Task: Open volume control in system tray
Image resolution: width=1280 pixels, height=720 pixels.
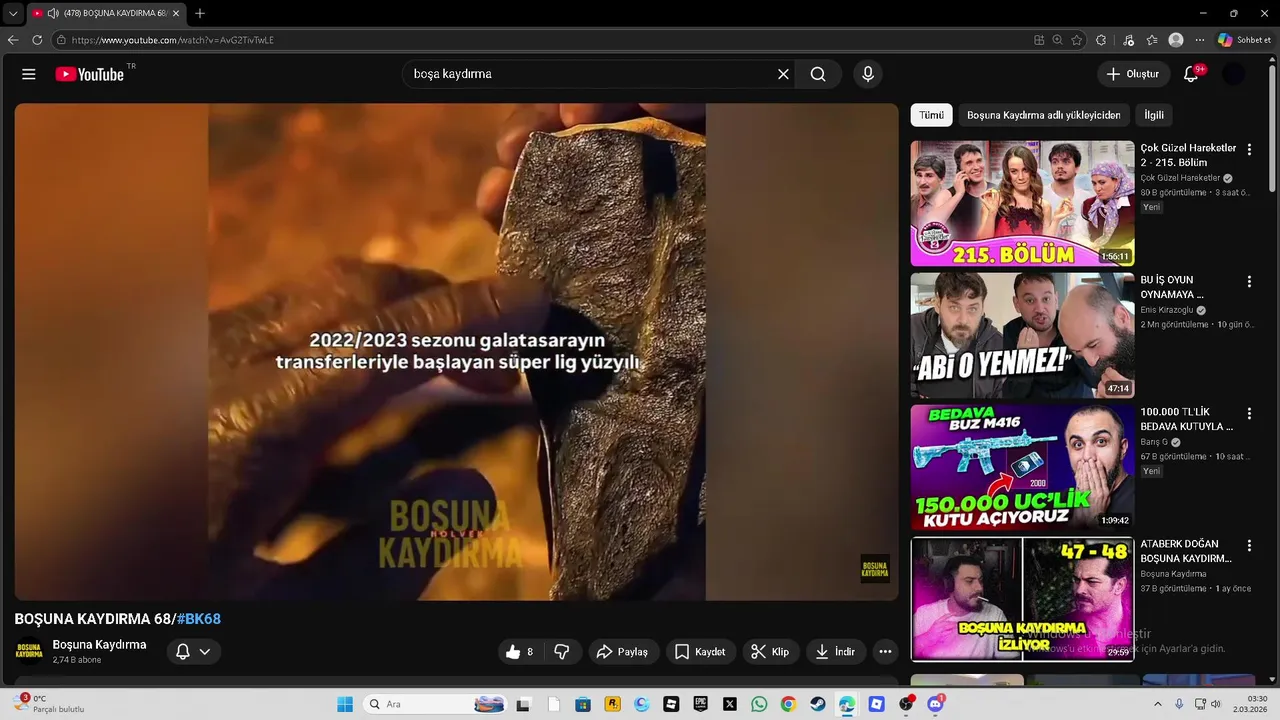Action: click(1216, 704)
